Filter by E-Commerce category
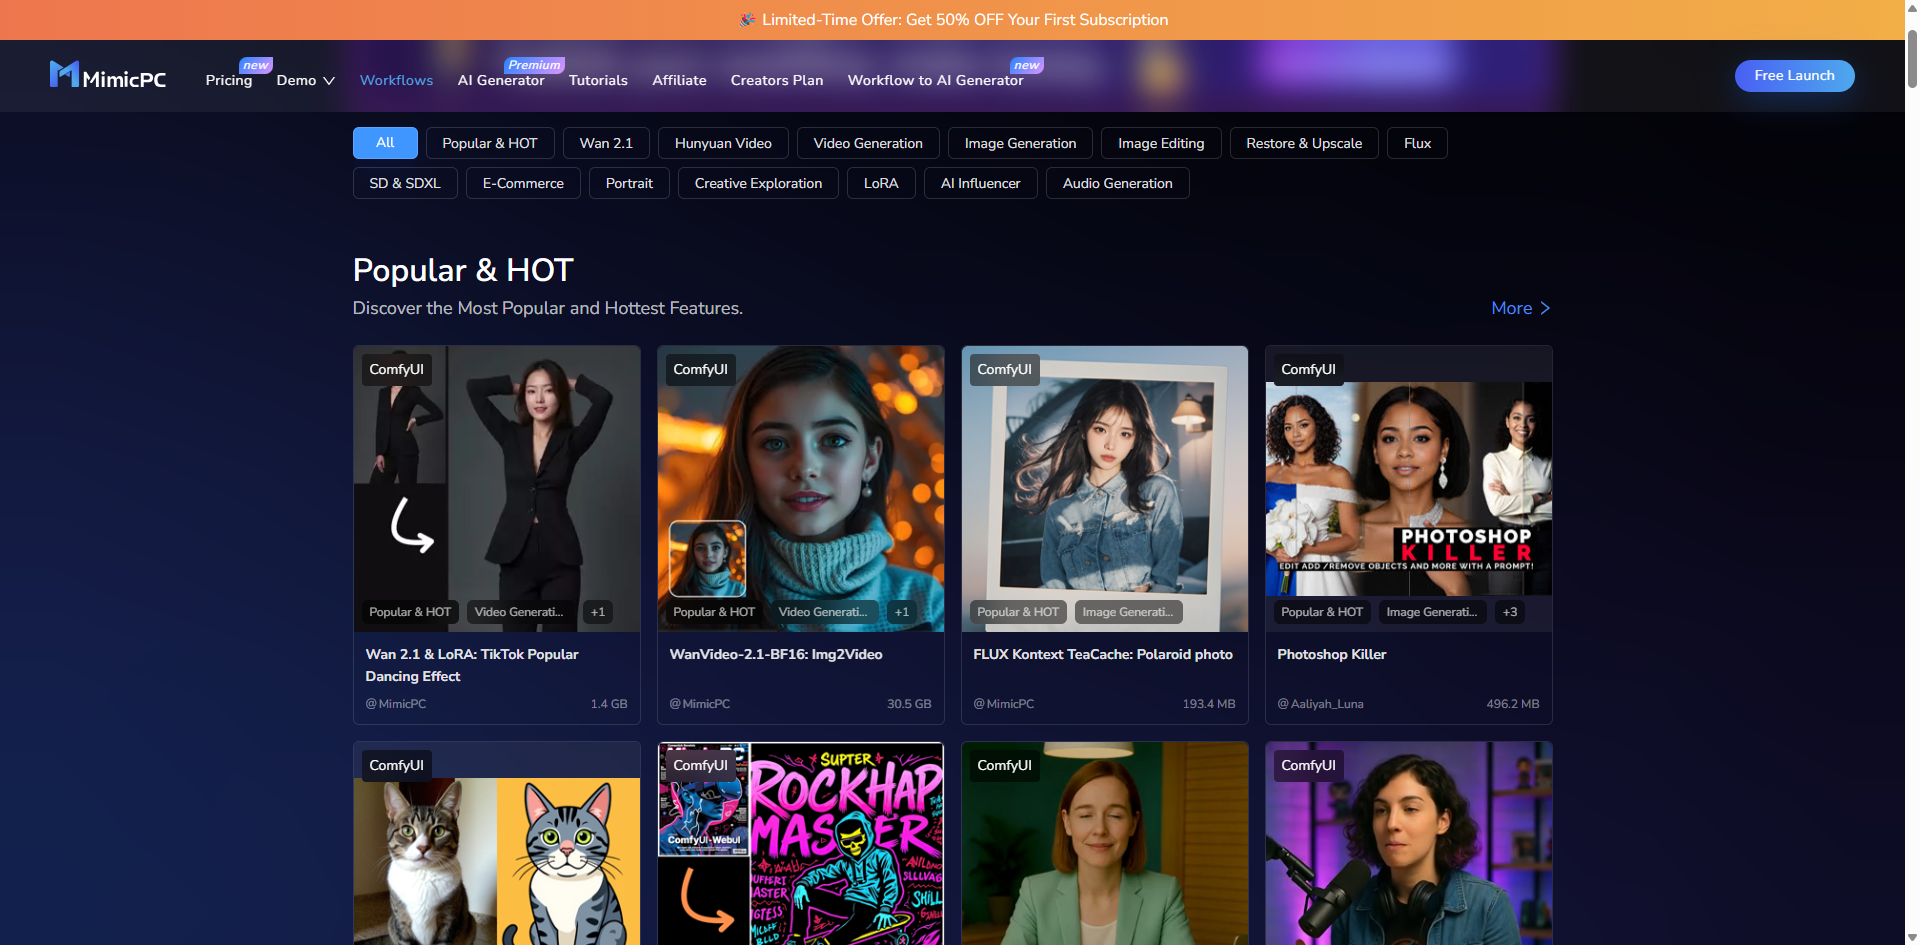1920x945 pixels. click(523, 183)
